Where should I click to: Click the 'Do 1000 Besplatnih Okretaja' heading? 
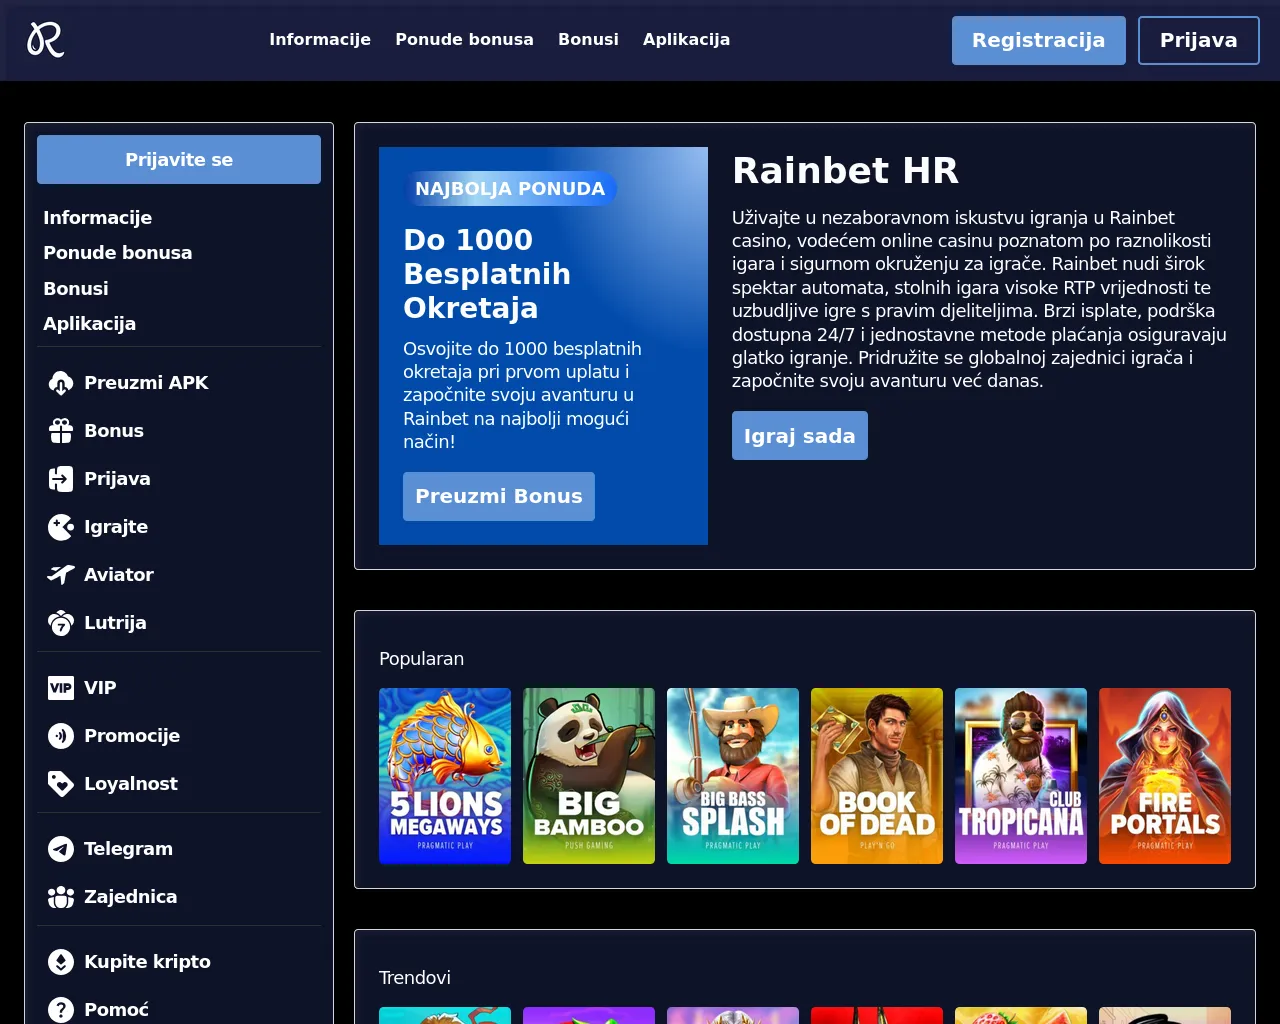point(487,274)
